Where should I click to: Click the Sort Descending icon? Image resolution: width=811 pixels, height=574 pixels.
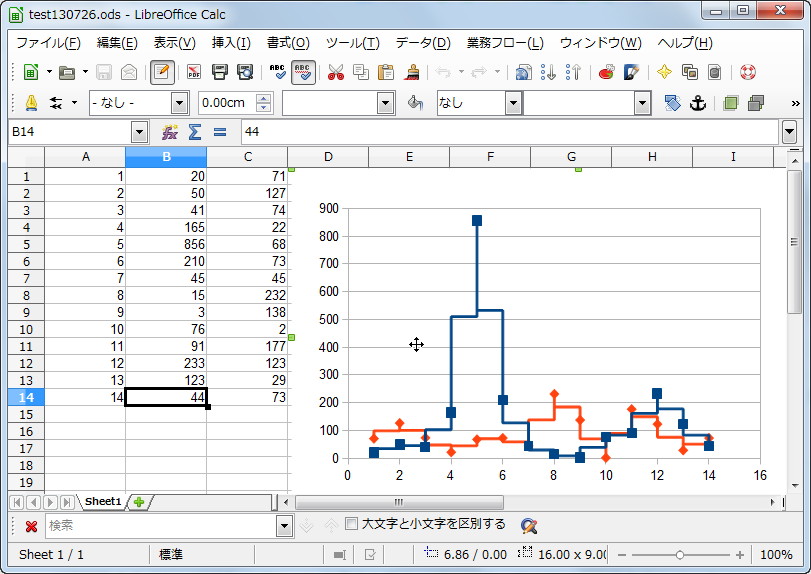[x=574, y=72]
